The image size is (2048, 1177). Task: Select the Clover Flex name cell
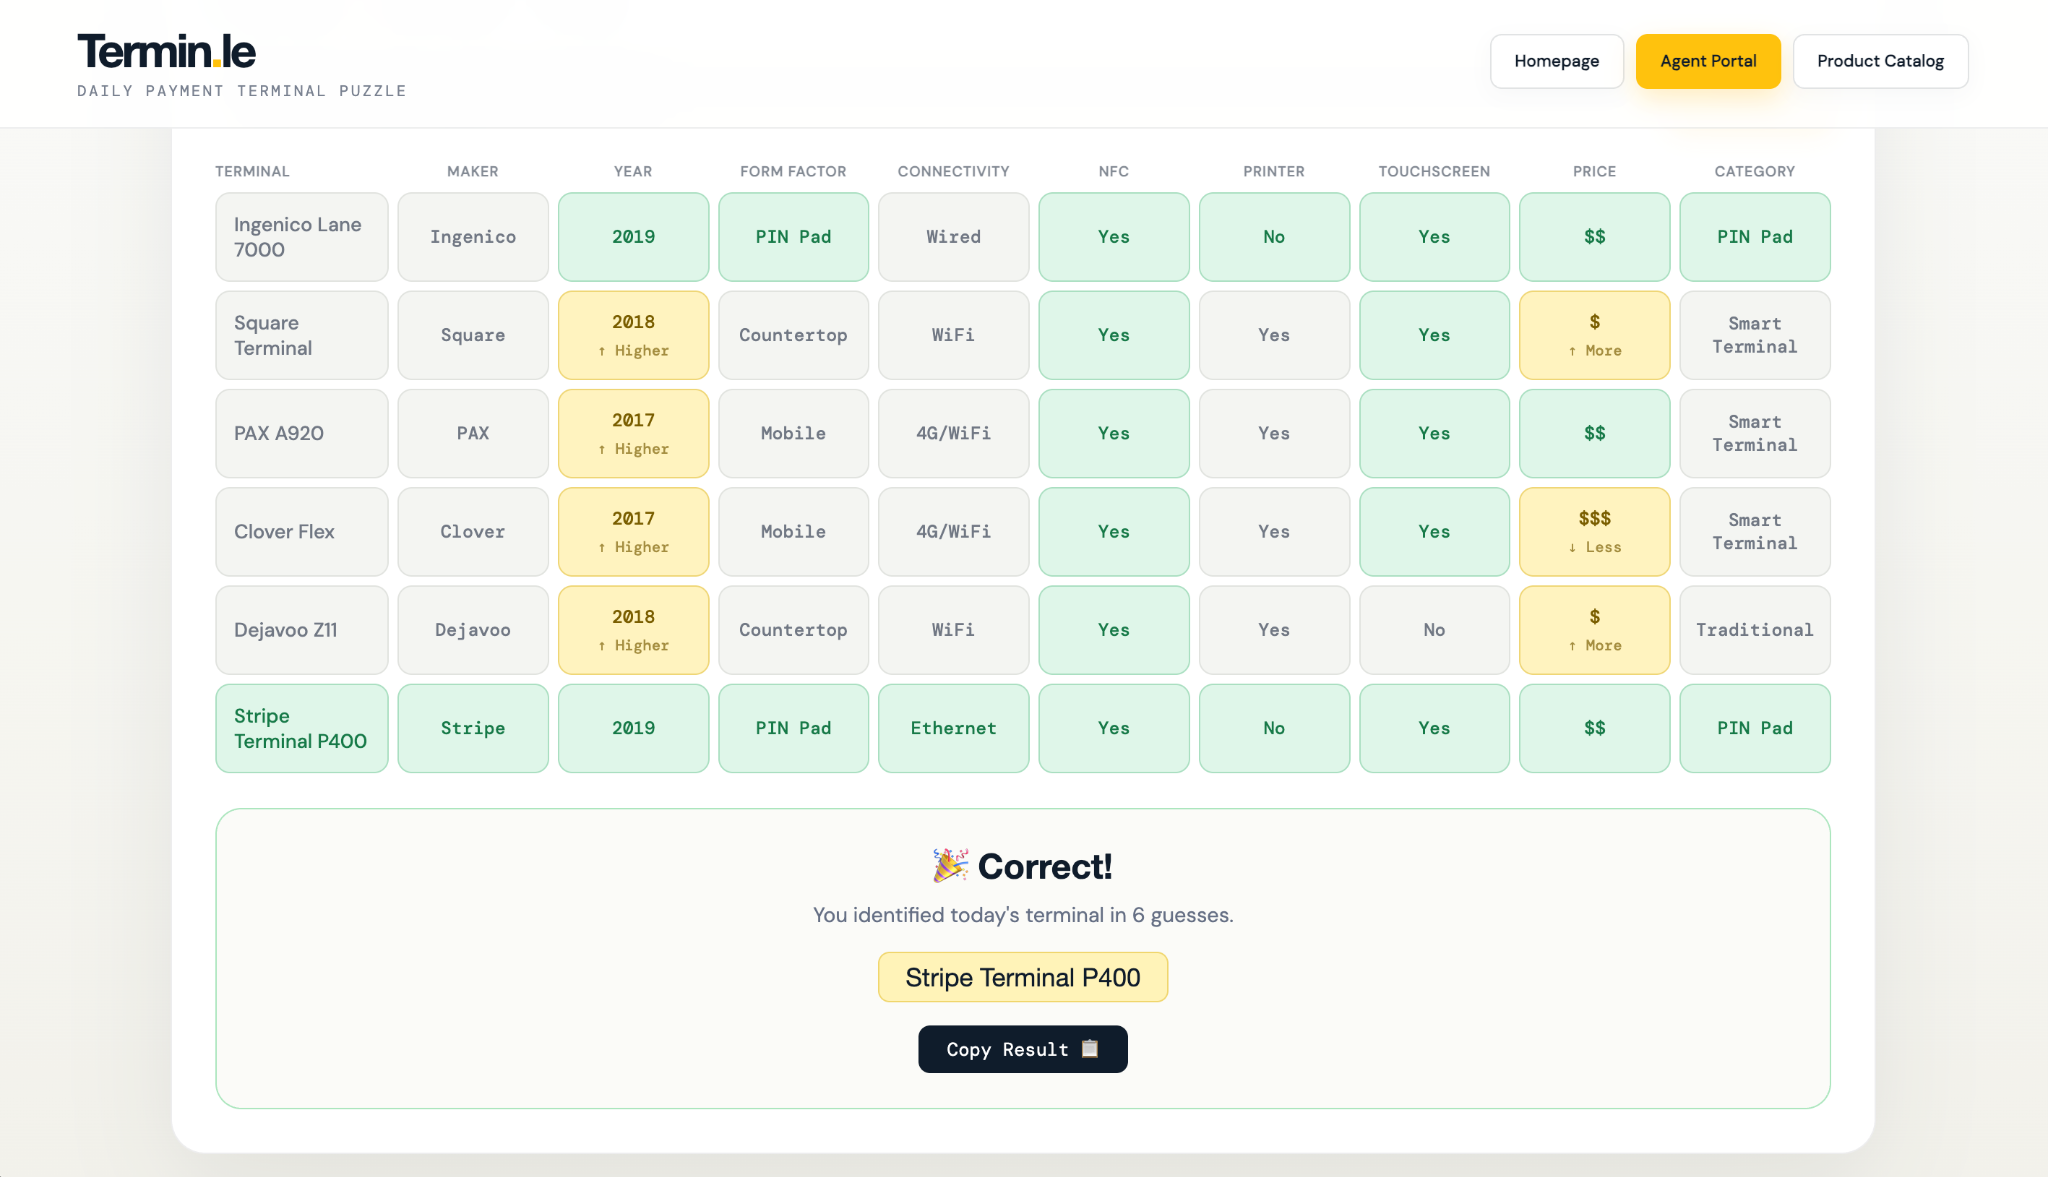[x=301, y=532]
